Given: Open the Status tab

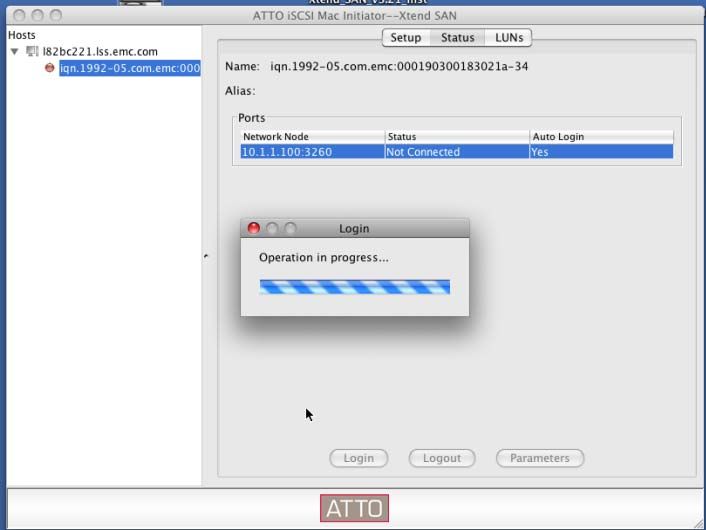Looking at the screenshot, I should [457, 37].
